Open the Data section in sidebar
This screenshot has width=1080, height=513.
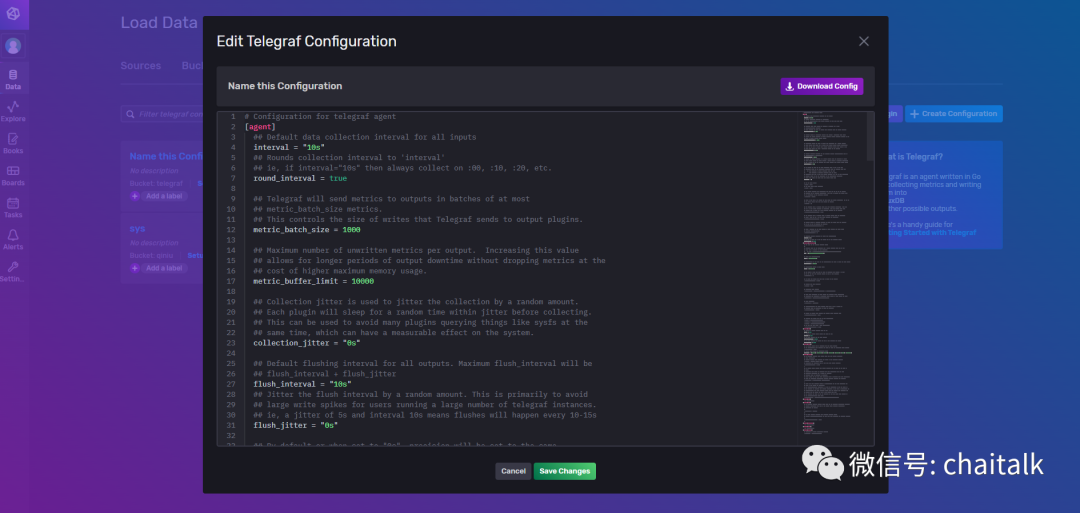13,79
